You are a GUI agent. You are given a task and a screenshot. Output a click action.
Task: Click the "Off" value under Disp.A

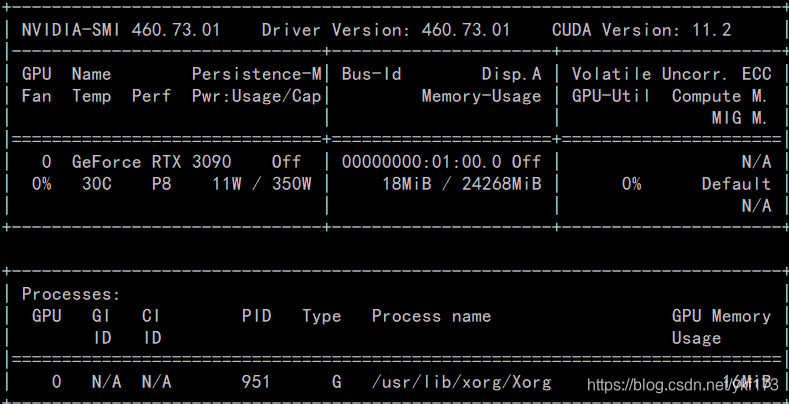[526, 161]
